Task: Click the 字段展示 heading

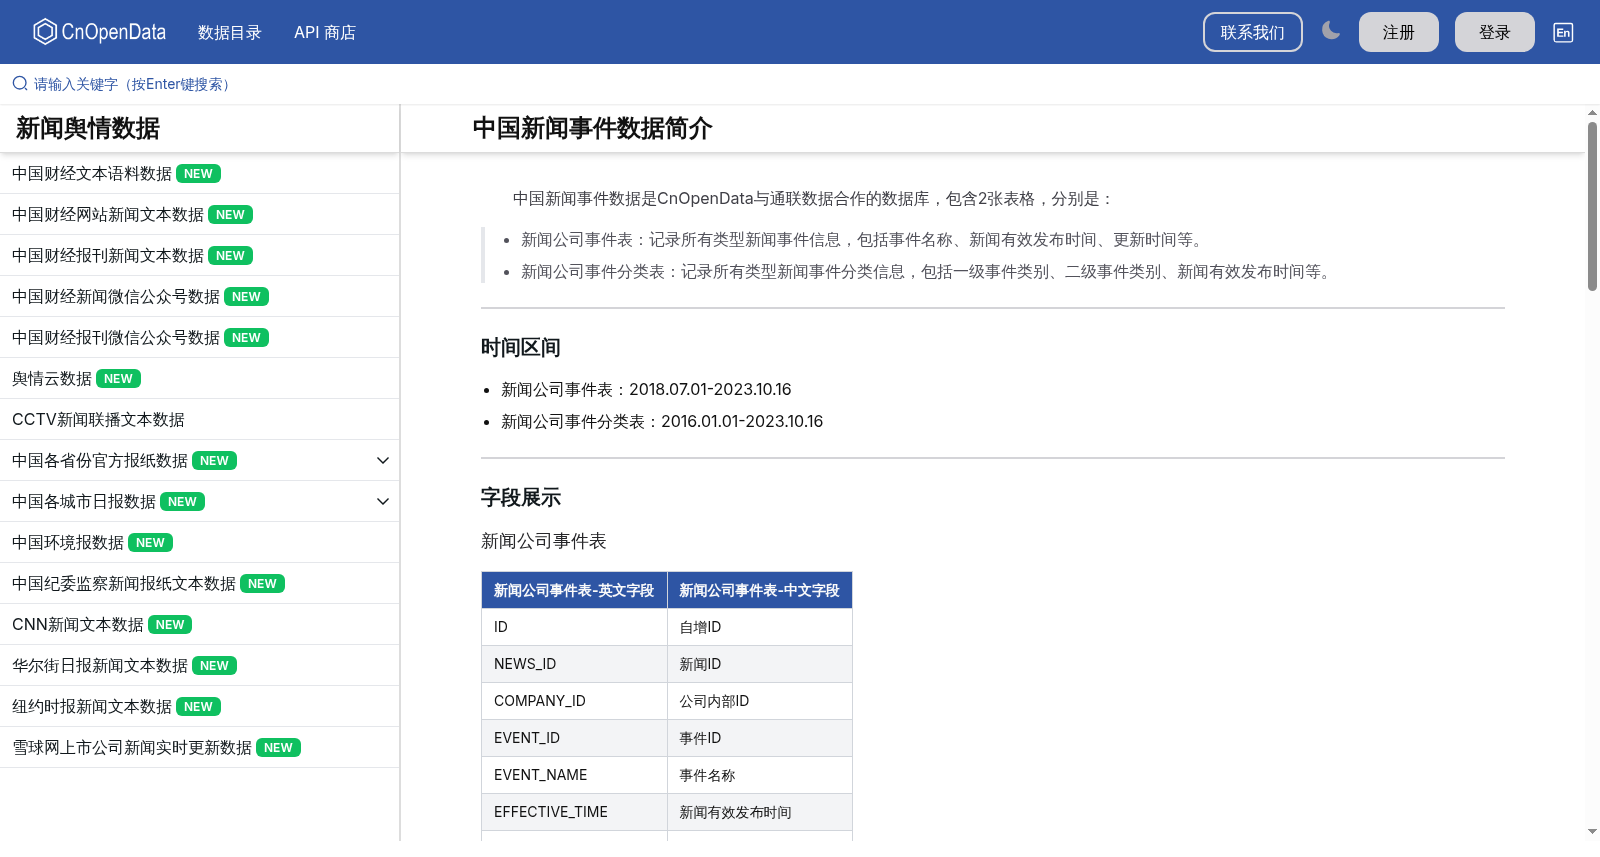Action: click(x=520, y=497)
